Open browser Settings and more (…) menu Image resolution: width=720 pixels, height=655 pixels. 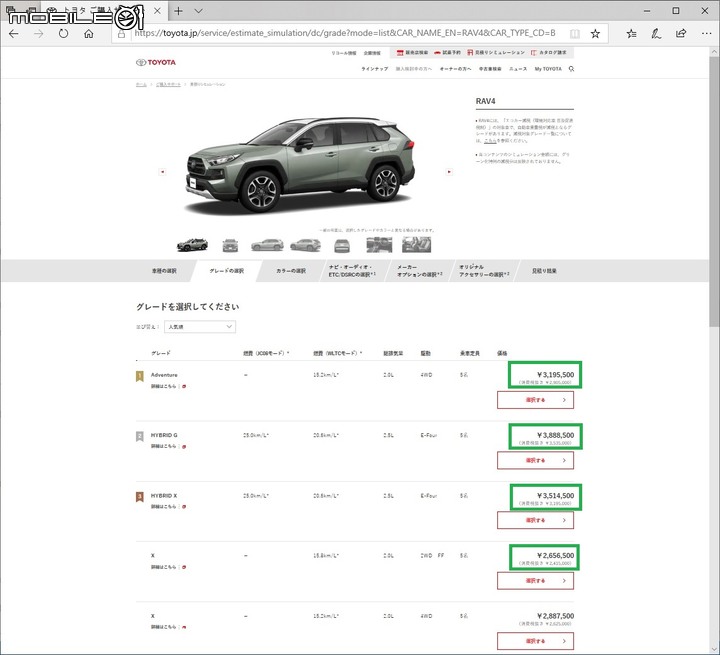[x=706, y=34]
